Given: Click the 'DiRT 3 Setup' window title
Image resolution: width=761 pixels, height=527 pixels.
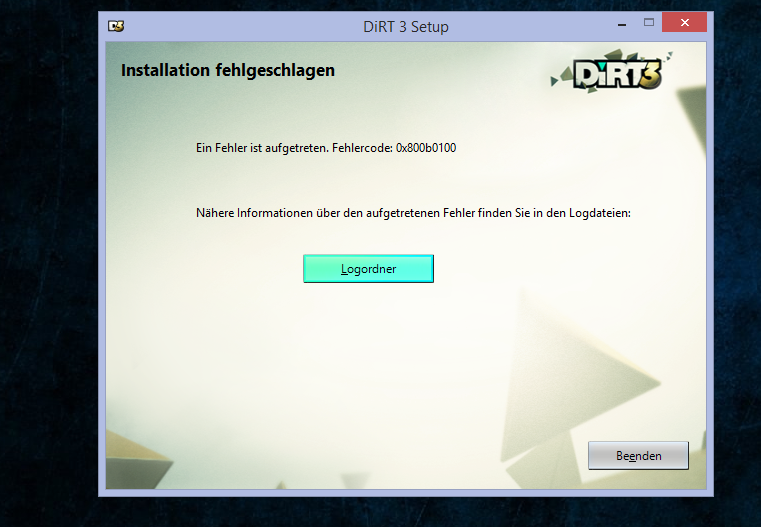Looking at the screenshot, I should pos(406,27).
